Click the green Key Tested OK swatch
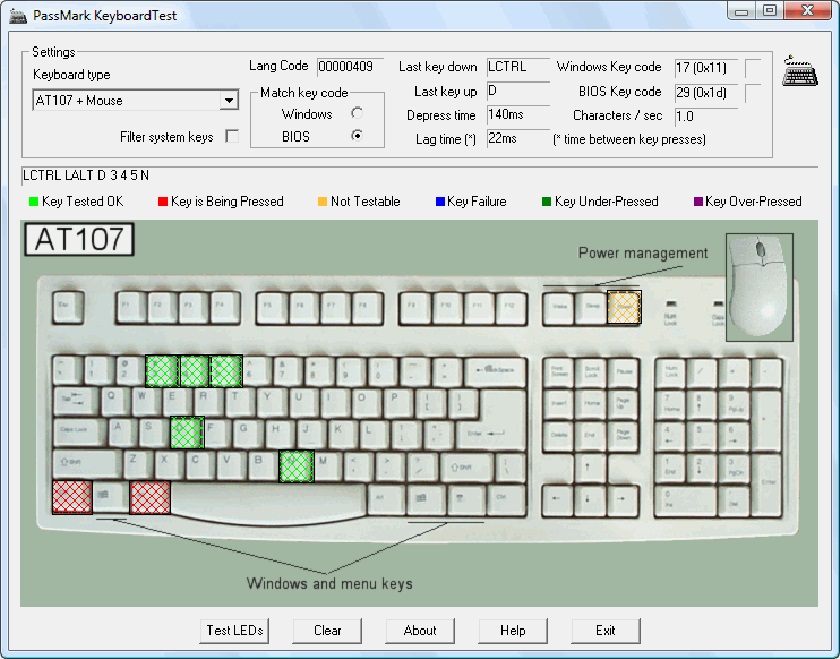Viewport: 840px width, 659px height. coord(33,201)
